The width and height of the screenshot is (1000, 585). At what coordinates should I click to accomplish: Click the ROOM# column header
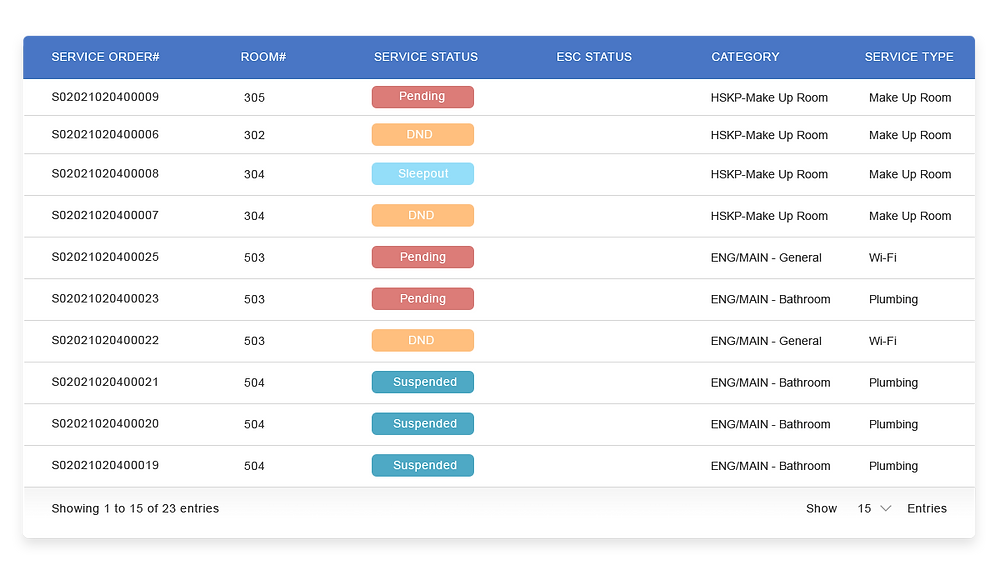point(263,57)
